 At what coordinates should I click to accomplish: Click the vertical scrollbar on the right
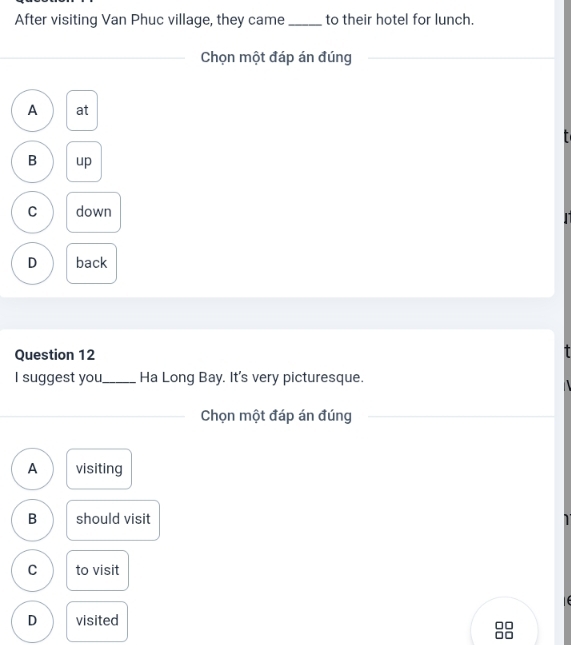pyautogui.click(x=567, y=322)
